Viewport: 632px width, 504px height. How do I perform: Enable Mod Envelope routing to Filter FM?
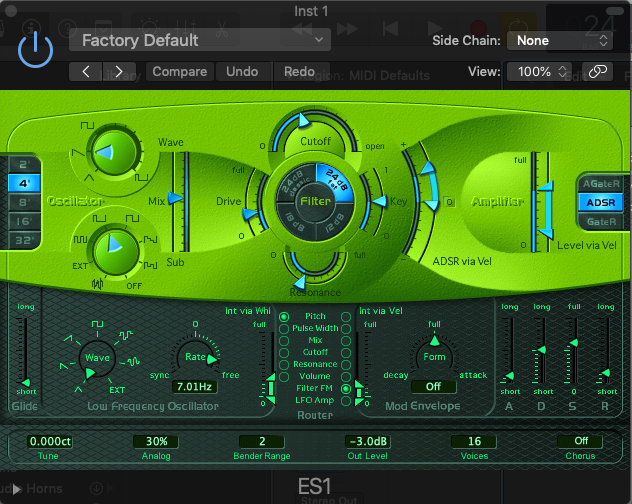click(x=346, y=389)
